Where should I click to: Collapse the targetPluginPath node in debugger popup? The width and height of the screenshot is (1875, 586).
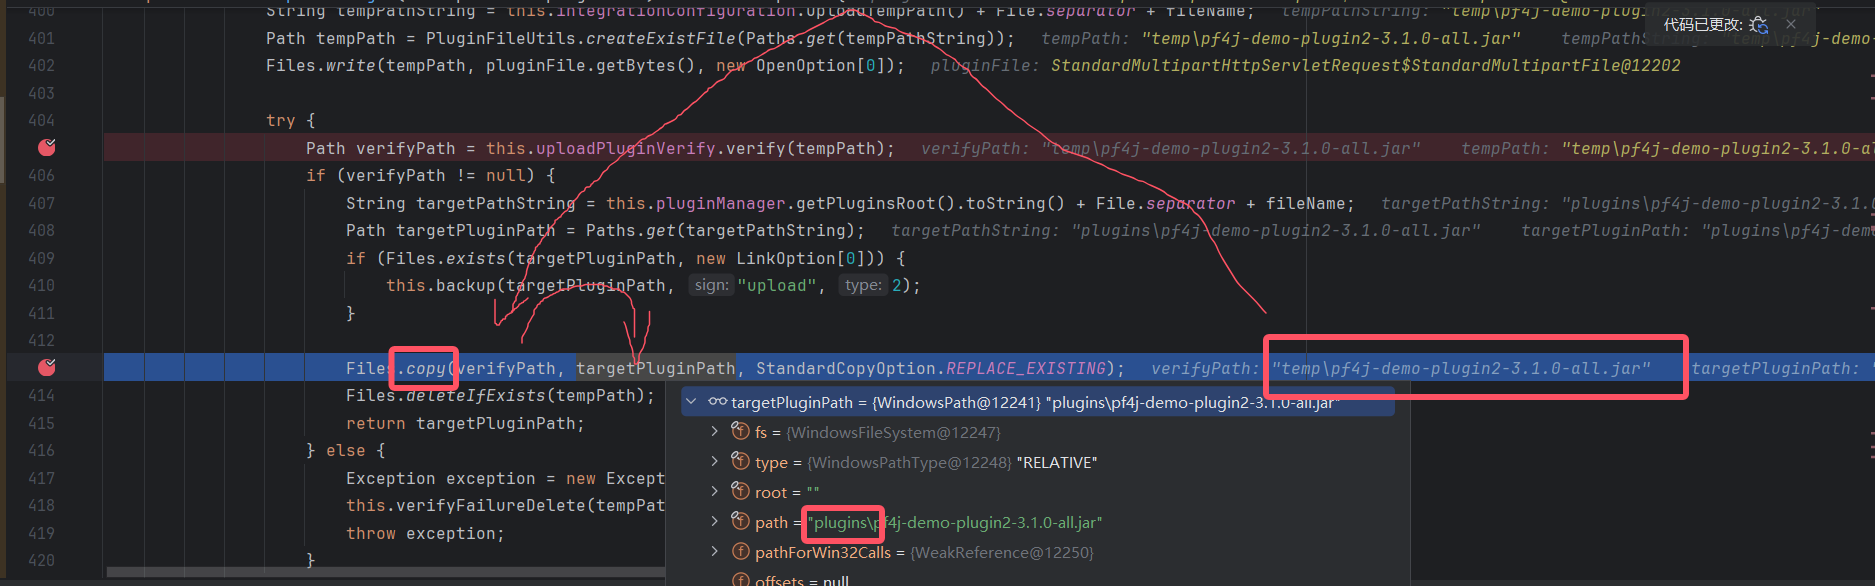click(691, 402)
